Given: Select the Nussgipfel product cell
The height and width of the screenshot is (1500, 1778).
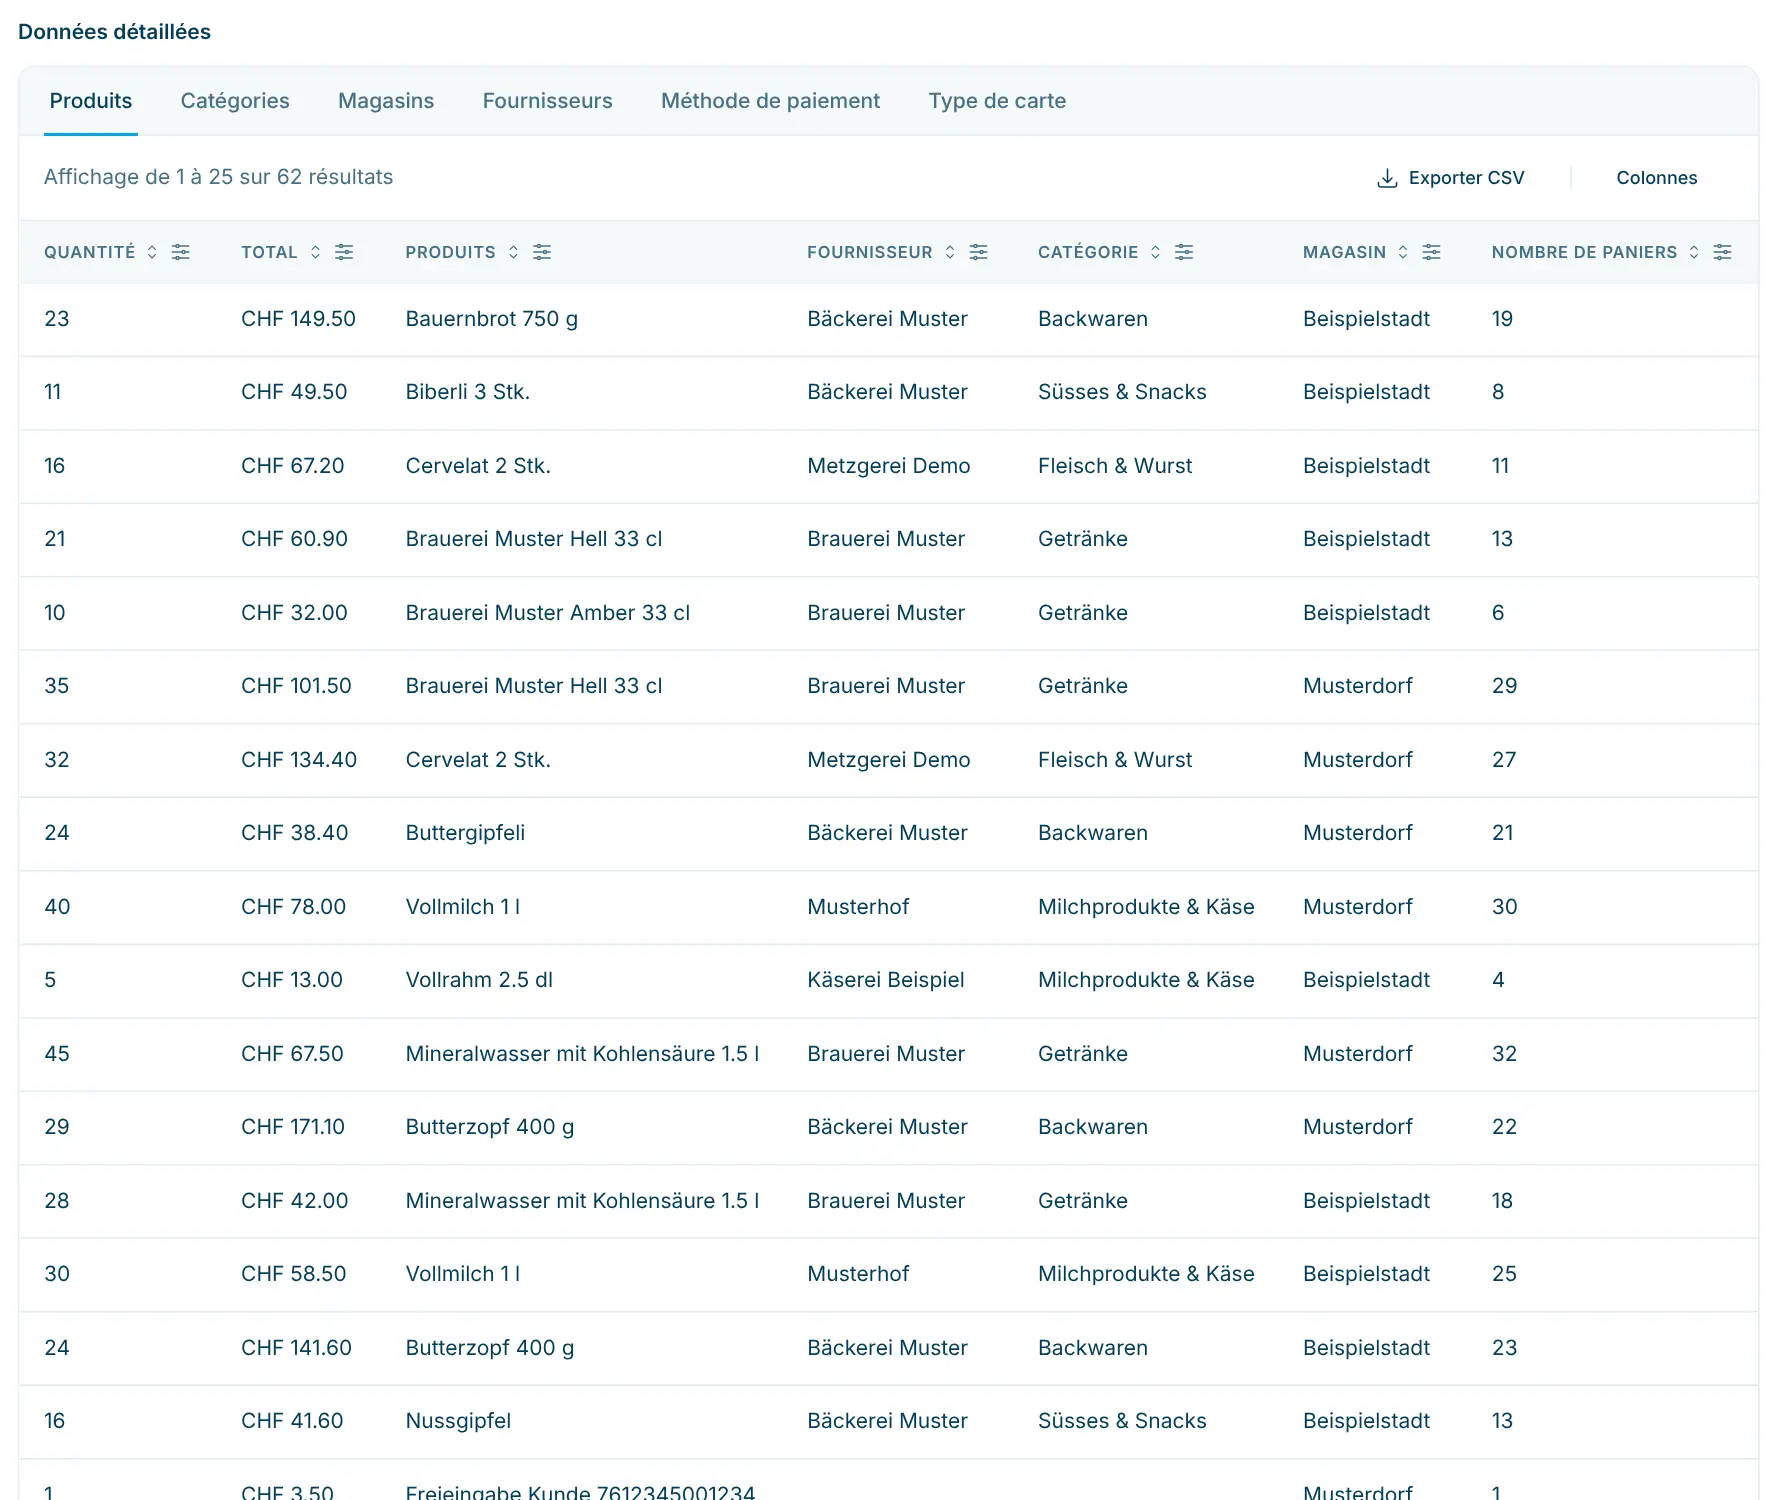Looking at the screenshot, I should [x=458, y=1421].
